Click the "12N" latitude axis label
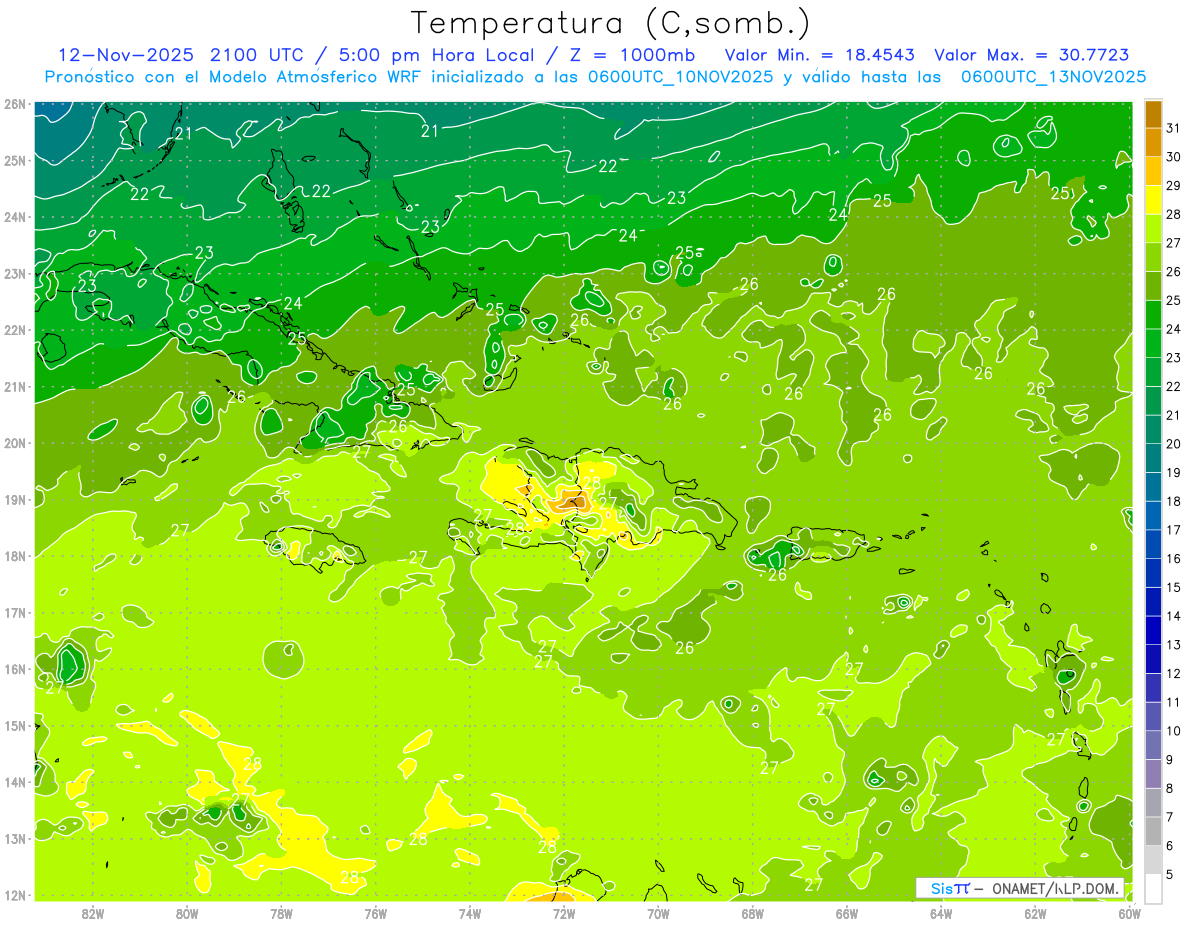 coord(14,895)
